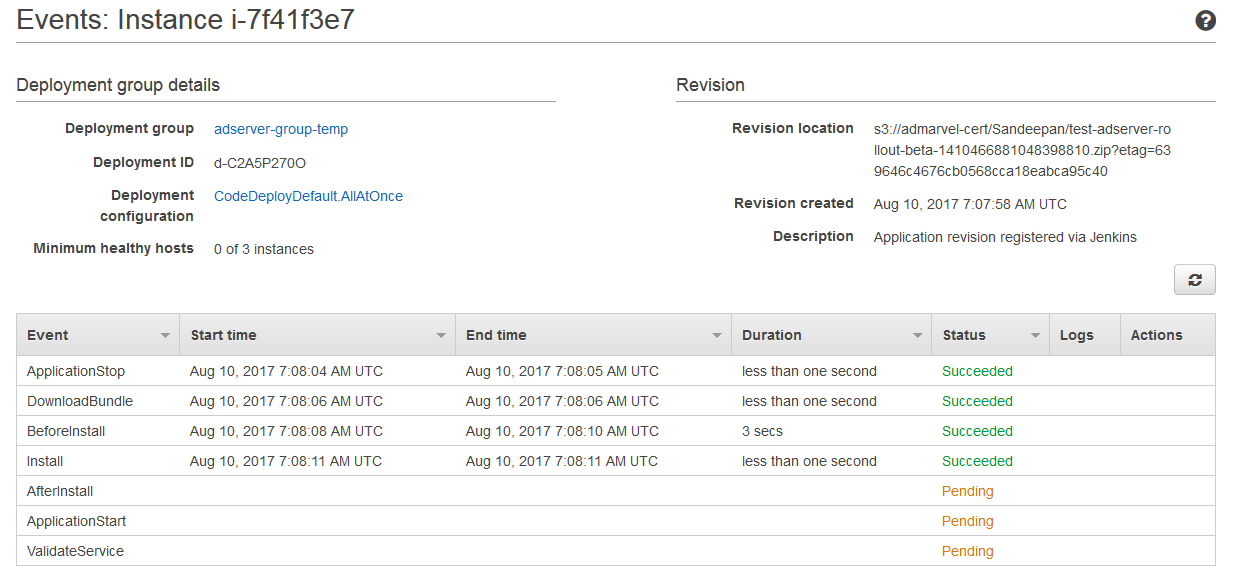The image size is (1234, 580).
Task: Open the Start time column filter arrow
Action: click(441, 336)
